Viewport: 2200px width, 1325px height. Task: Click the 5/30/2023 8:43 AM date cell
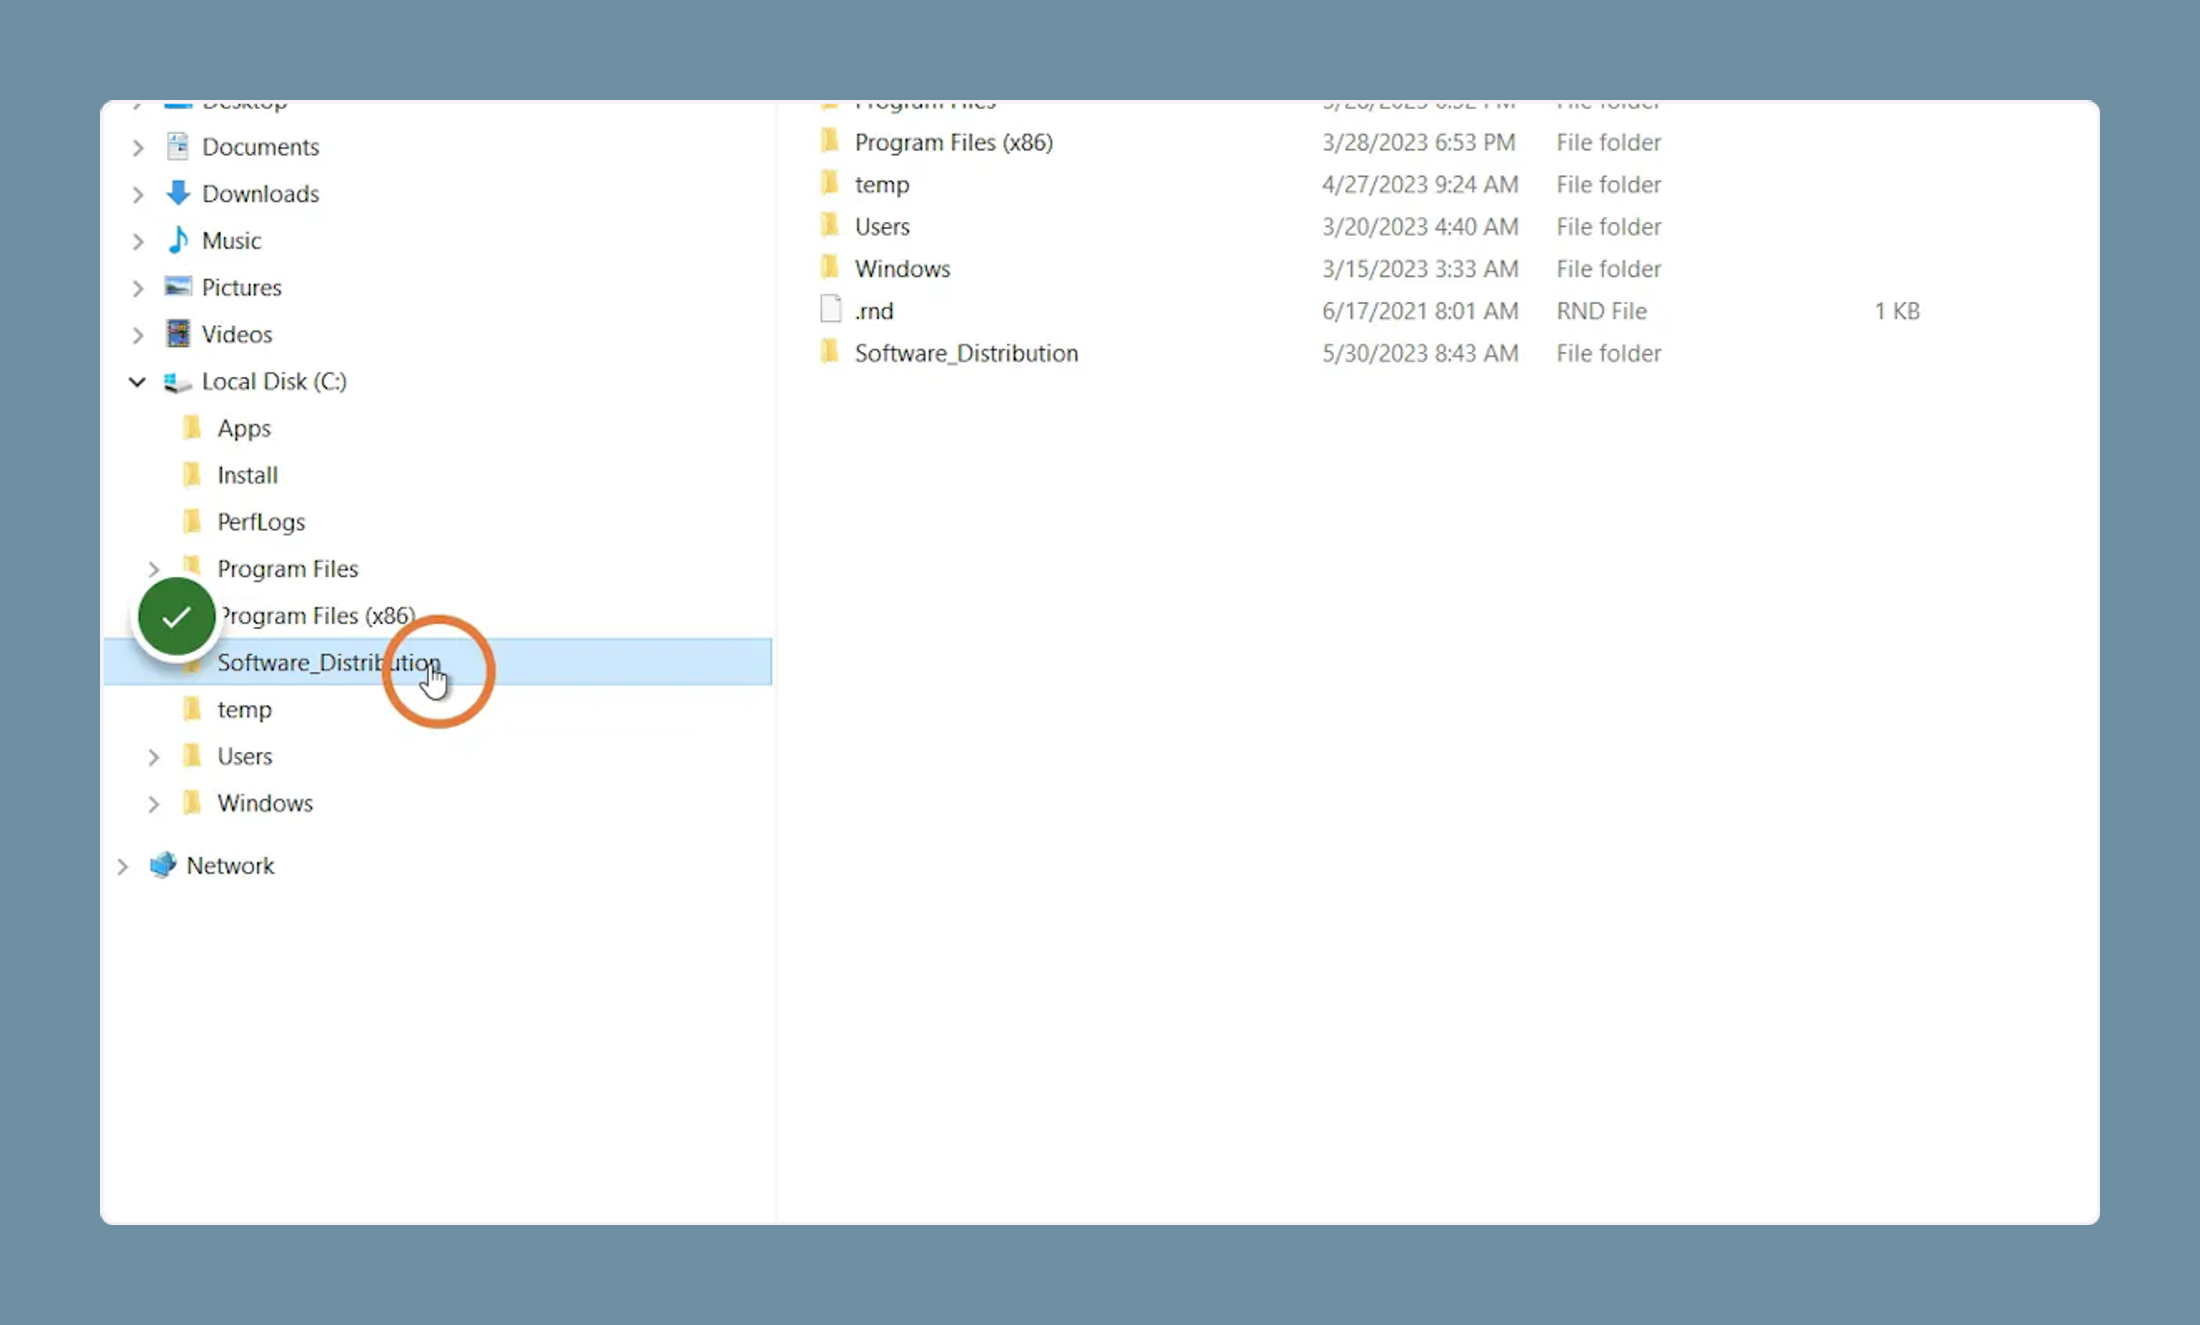click(x=1420, y=353)
